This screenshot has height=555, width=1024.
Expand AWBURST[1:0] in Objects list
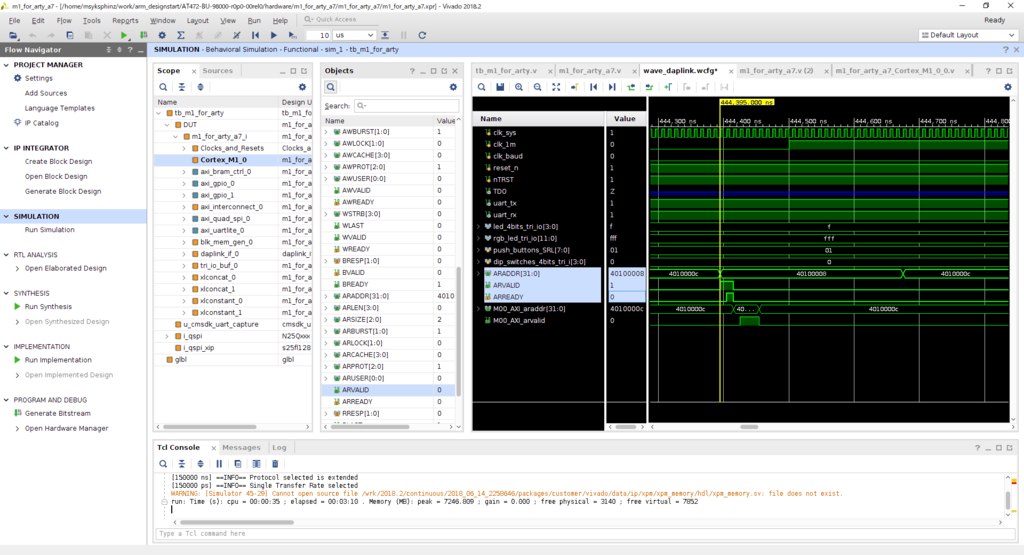coord(327,131)
